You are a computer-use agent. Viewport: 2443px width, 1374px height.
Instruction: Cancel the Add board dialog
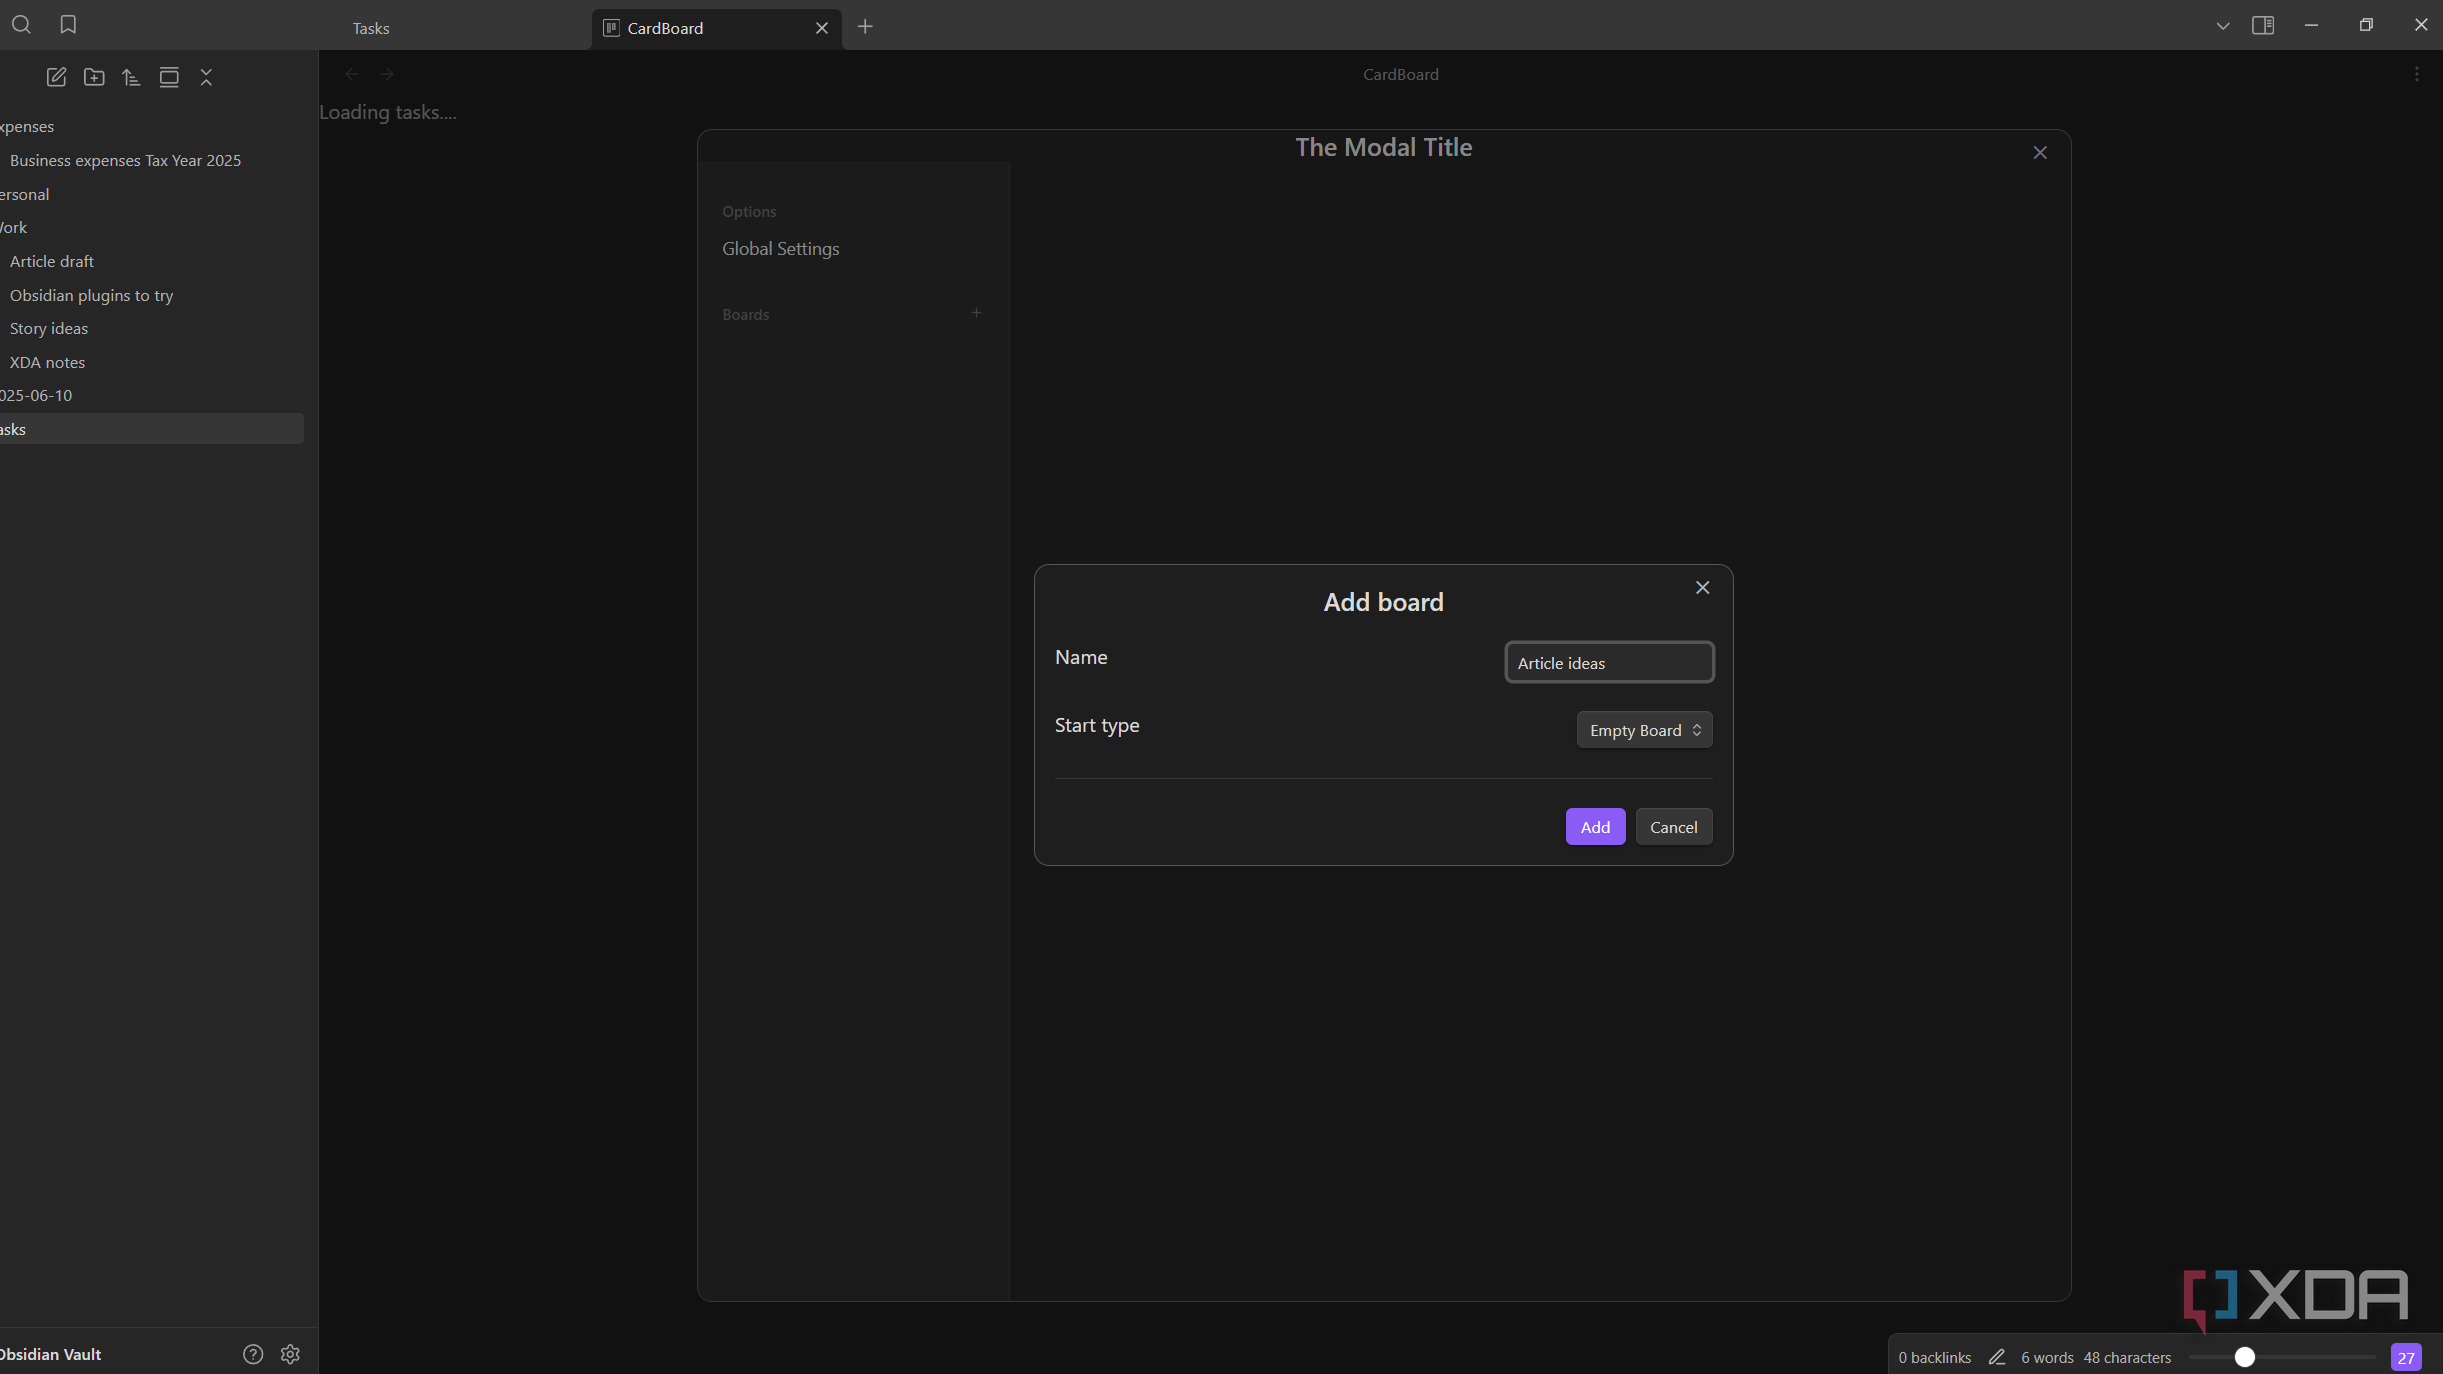(x=1673, y=827)
